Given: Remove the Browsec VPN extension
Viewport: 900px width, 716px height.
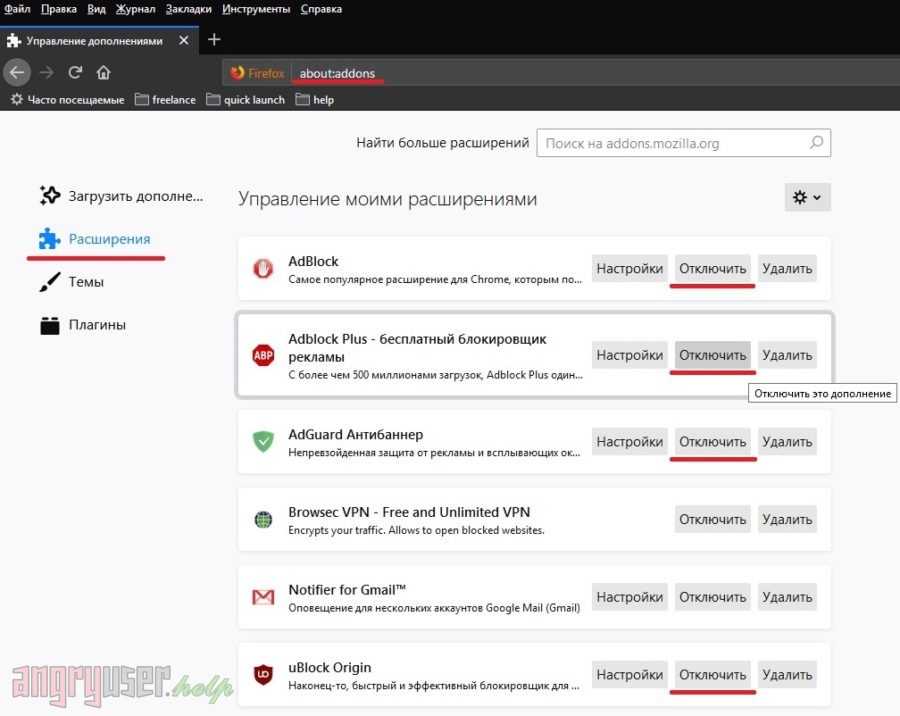Looking at the screenshot, I should [787, 519].
